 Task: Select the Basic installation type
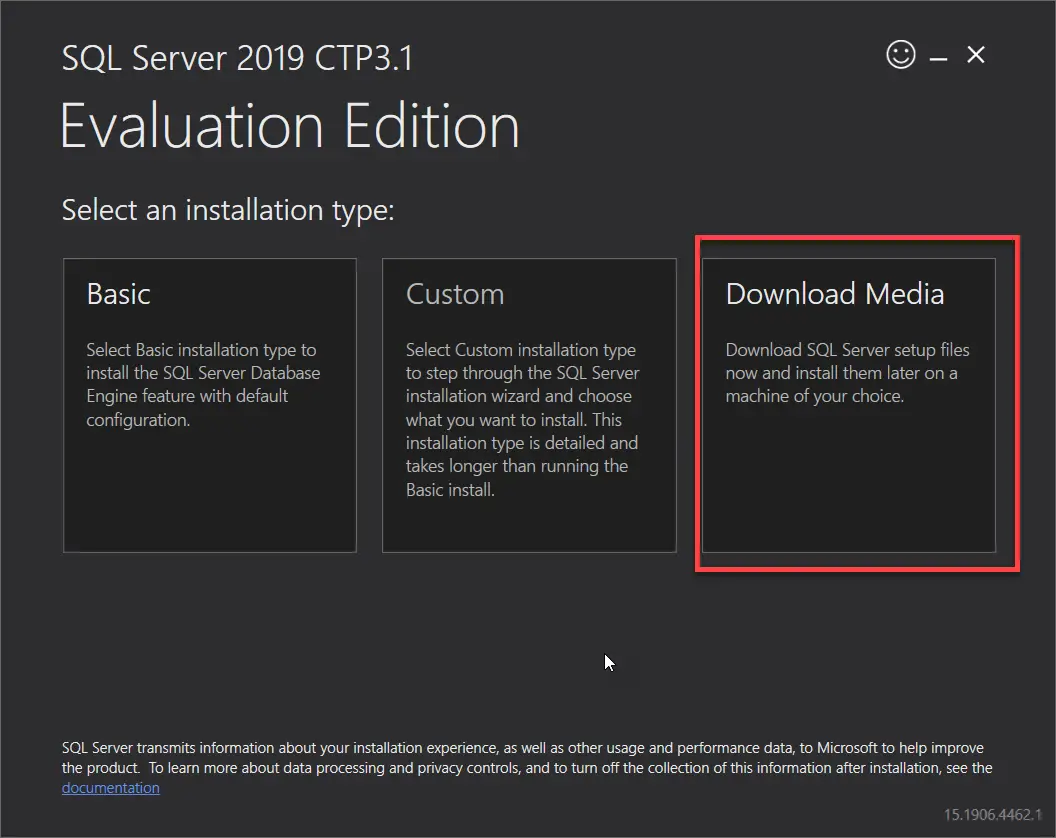[209, 405]
